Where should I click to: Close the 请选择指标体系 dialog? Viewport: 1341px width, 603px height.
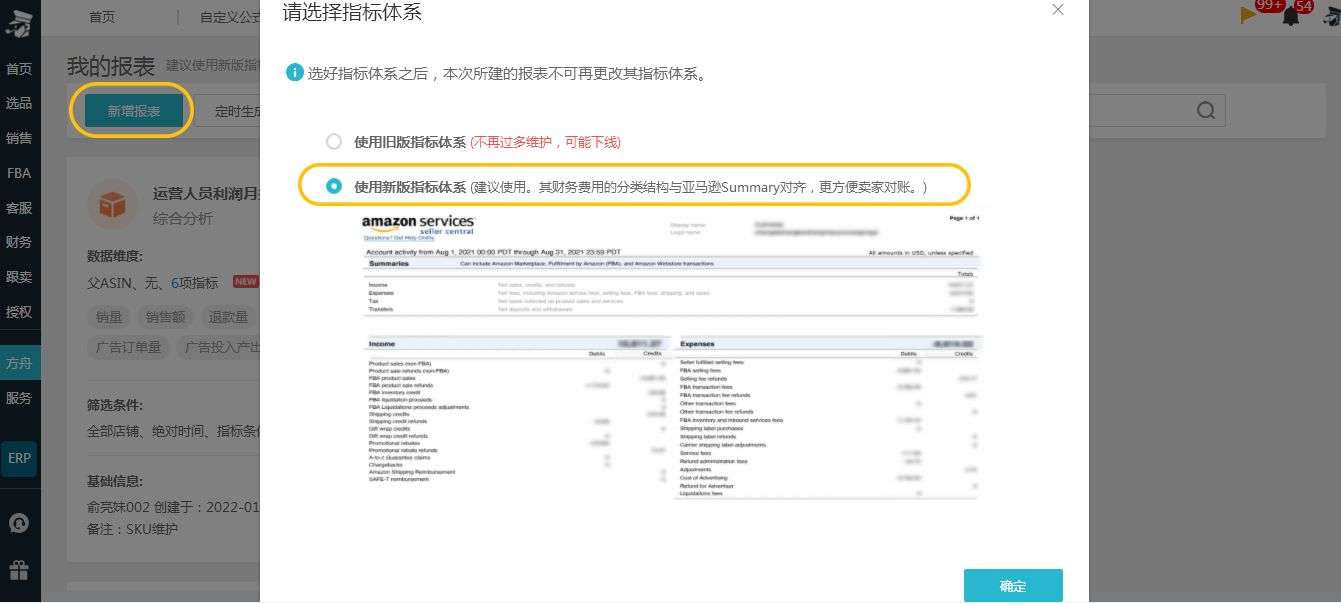1058,10
